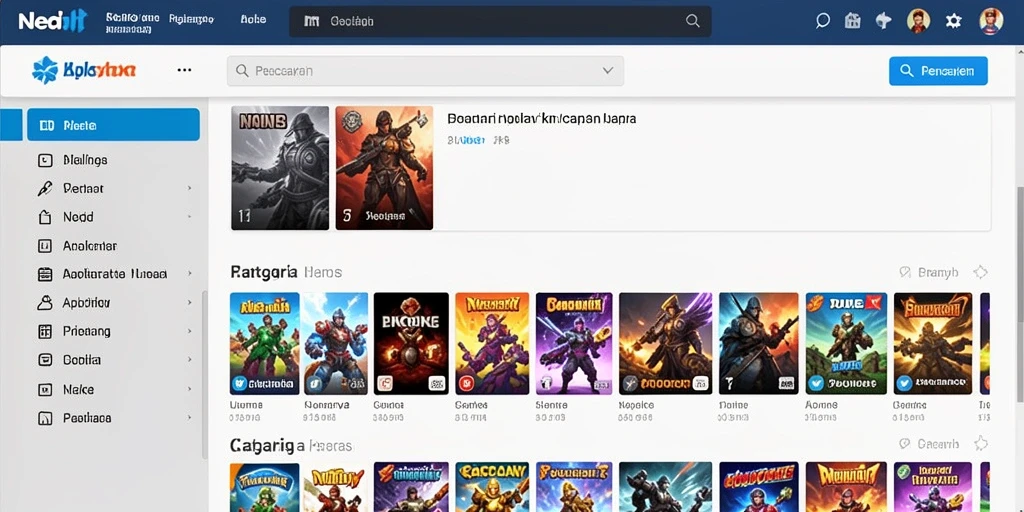The image size is (1024, 512).
Task: Click the person icon next to Apbdrlov
Action: click(x=45, y=303)
